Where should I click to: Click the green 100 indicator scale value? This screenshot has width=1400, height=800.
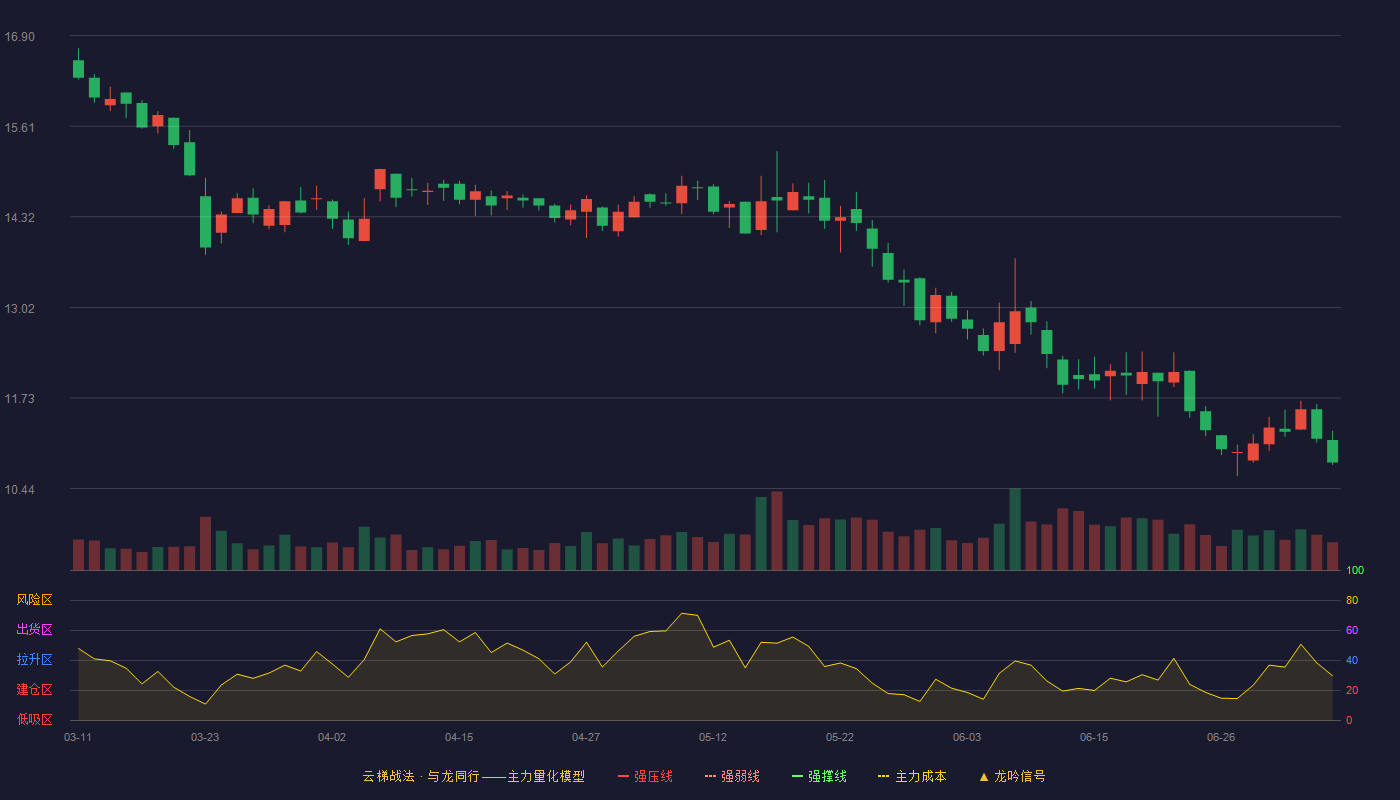click(x=1355, y=571)
